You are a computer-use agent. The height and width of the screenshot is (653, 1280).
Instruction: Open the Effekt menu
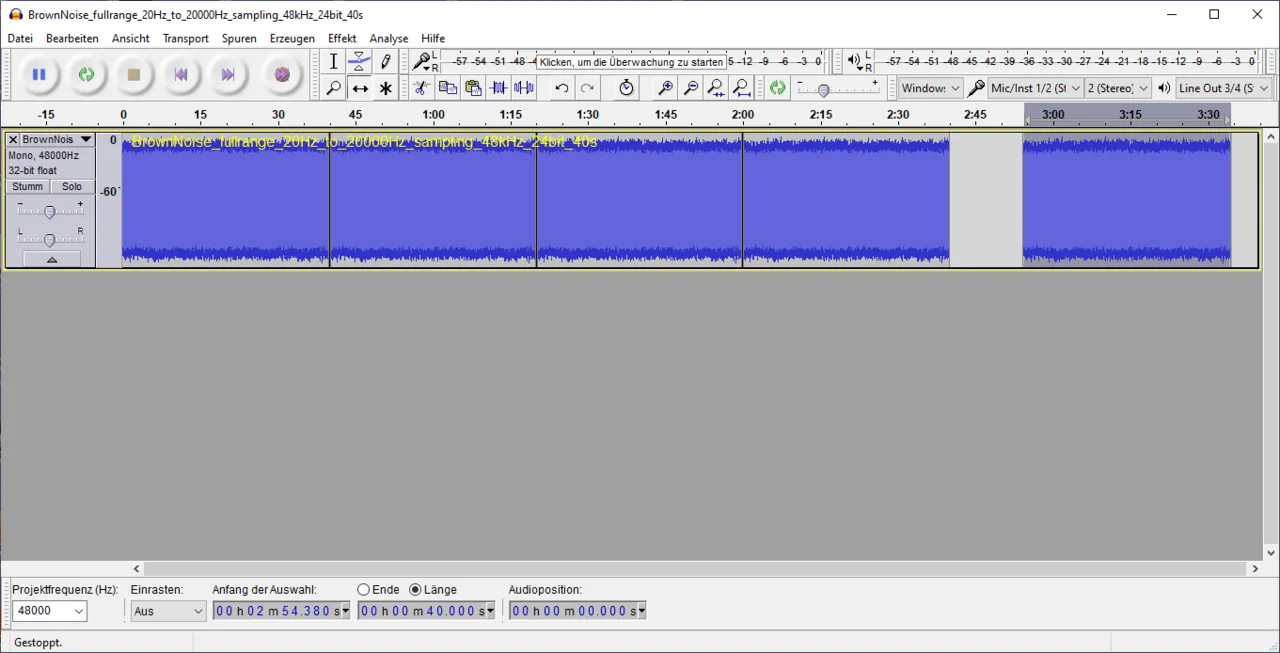pyautogui.click(x=342, y=38)
